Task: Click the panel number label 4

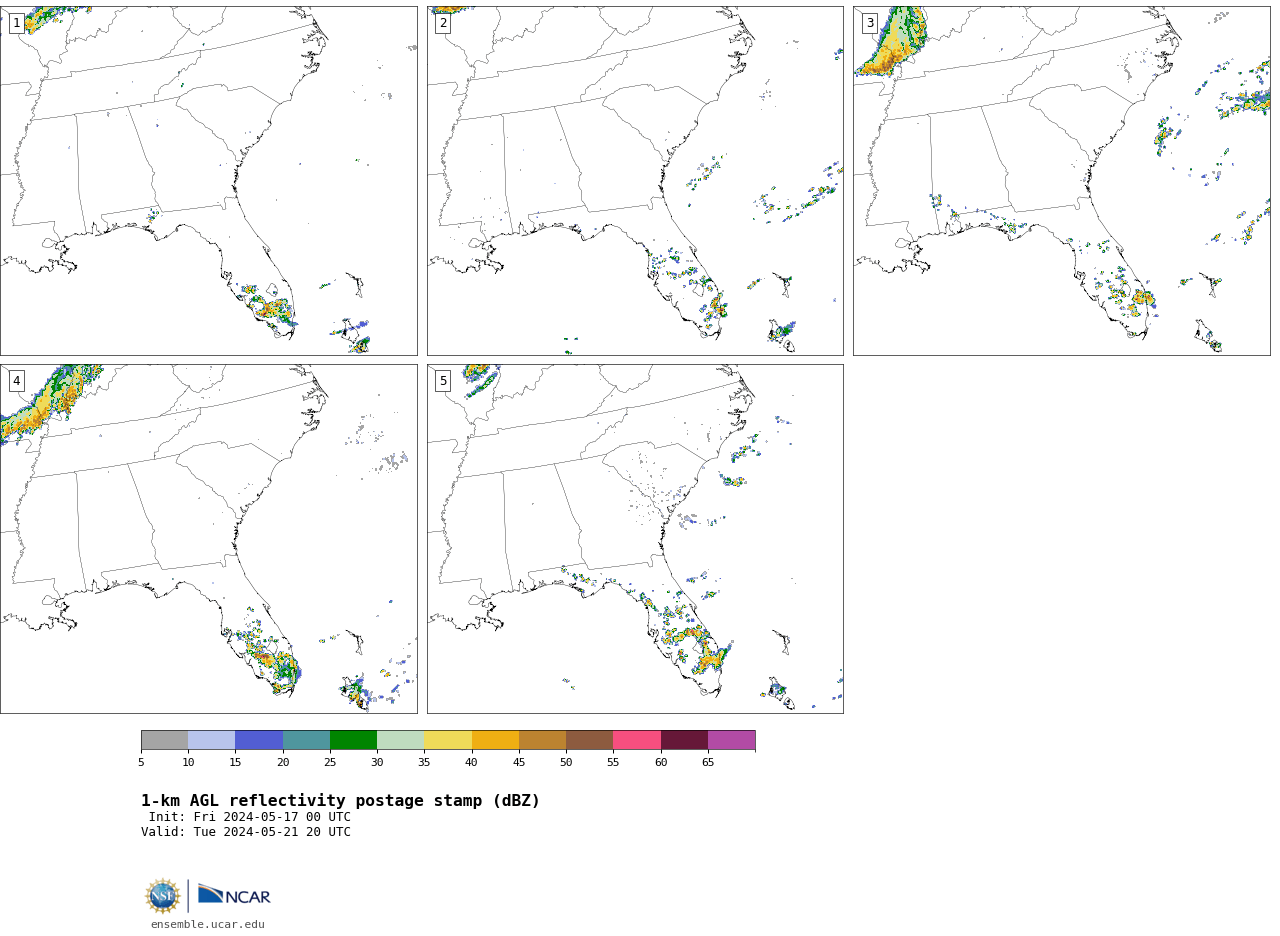Action: coord(16,381)
